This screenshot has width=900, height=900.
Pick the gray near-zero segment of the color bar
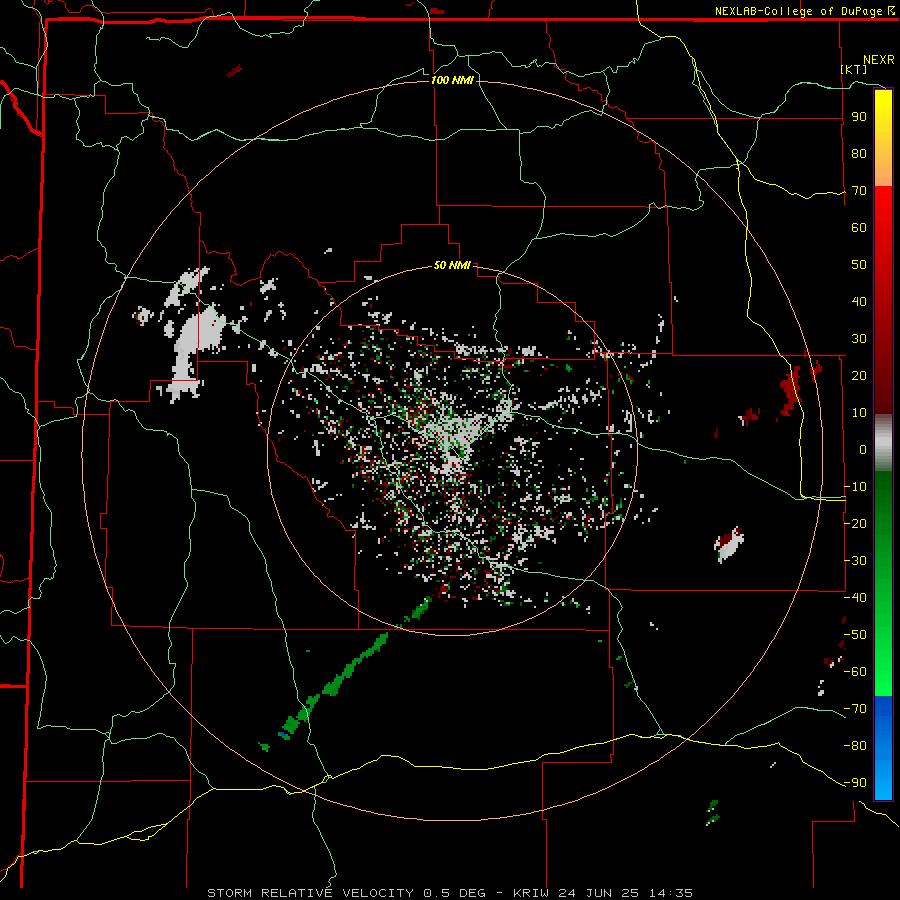coord(883,442)
